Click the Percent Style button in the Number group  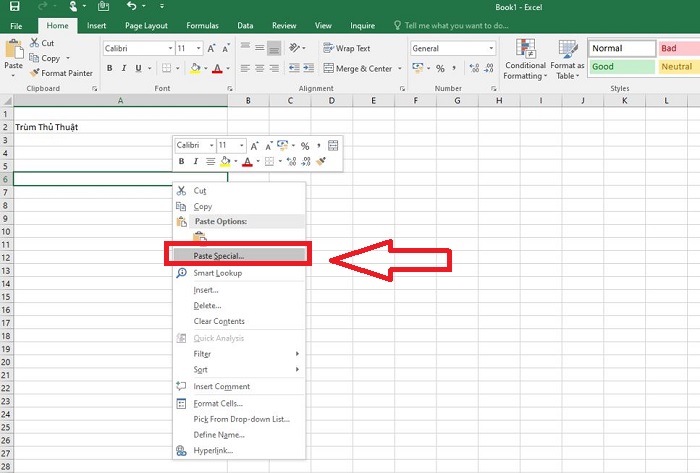[440, 68]
